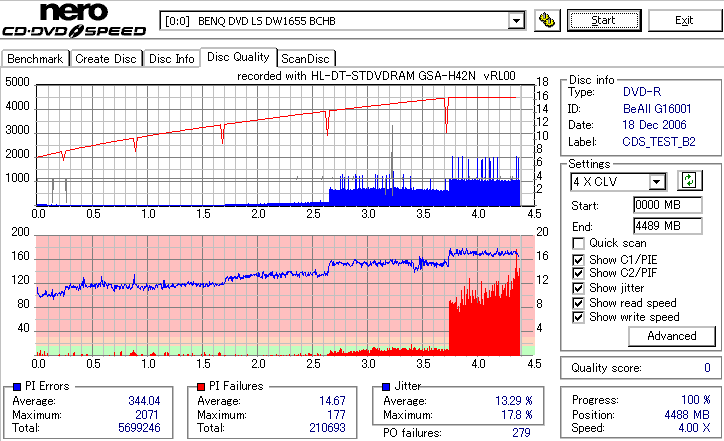Screen dimensions: 724x441
Task: Click the Start button
Action: pyautogui.click(x=604, y=21)
